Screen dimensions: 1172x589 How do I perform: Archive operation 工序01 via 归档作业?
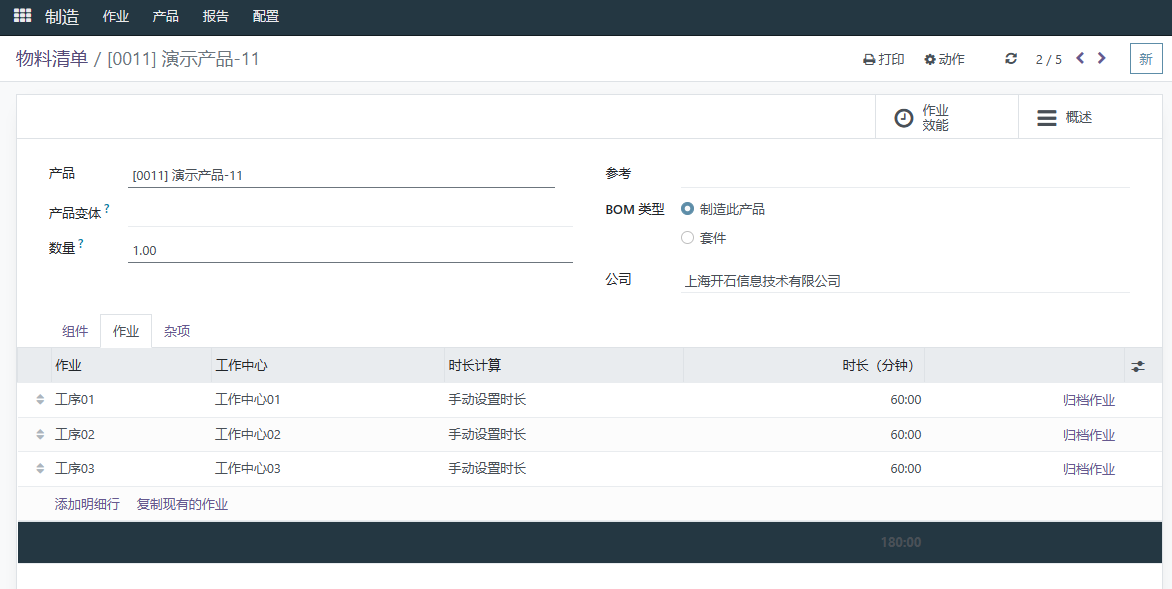1088,401
